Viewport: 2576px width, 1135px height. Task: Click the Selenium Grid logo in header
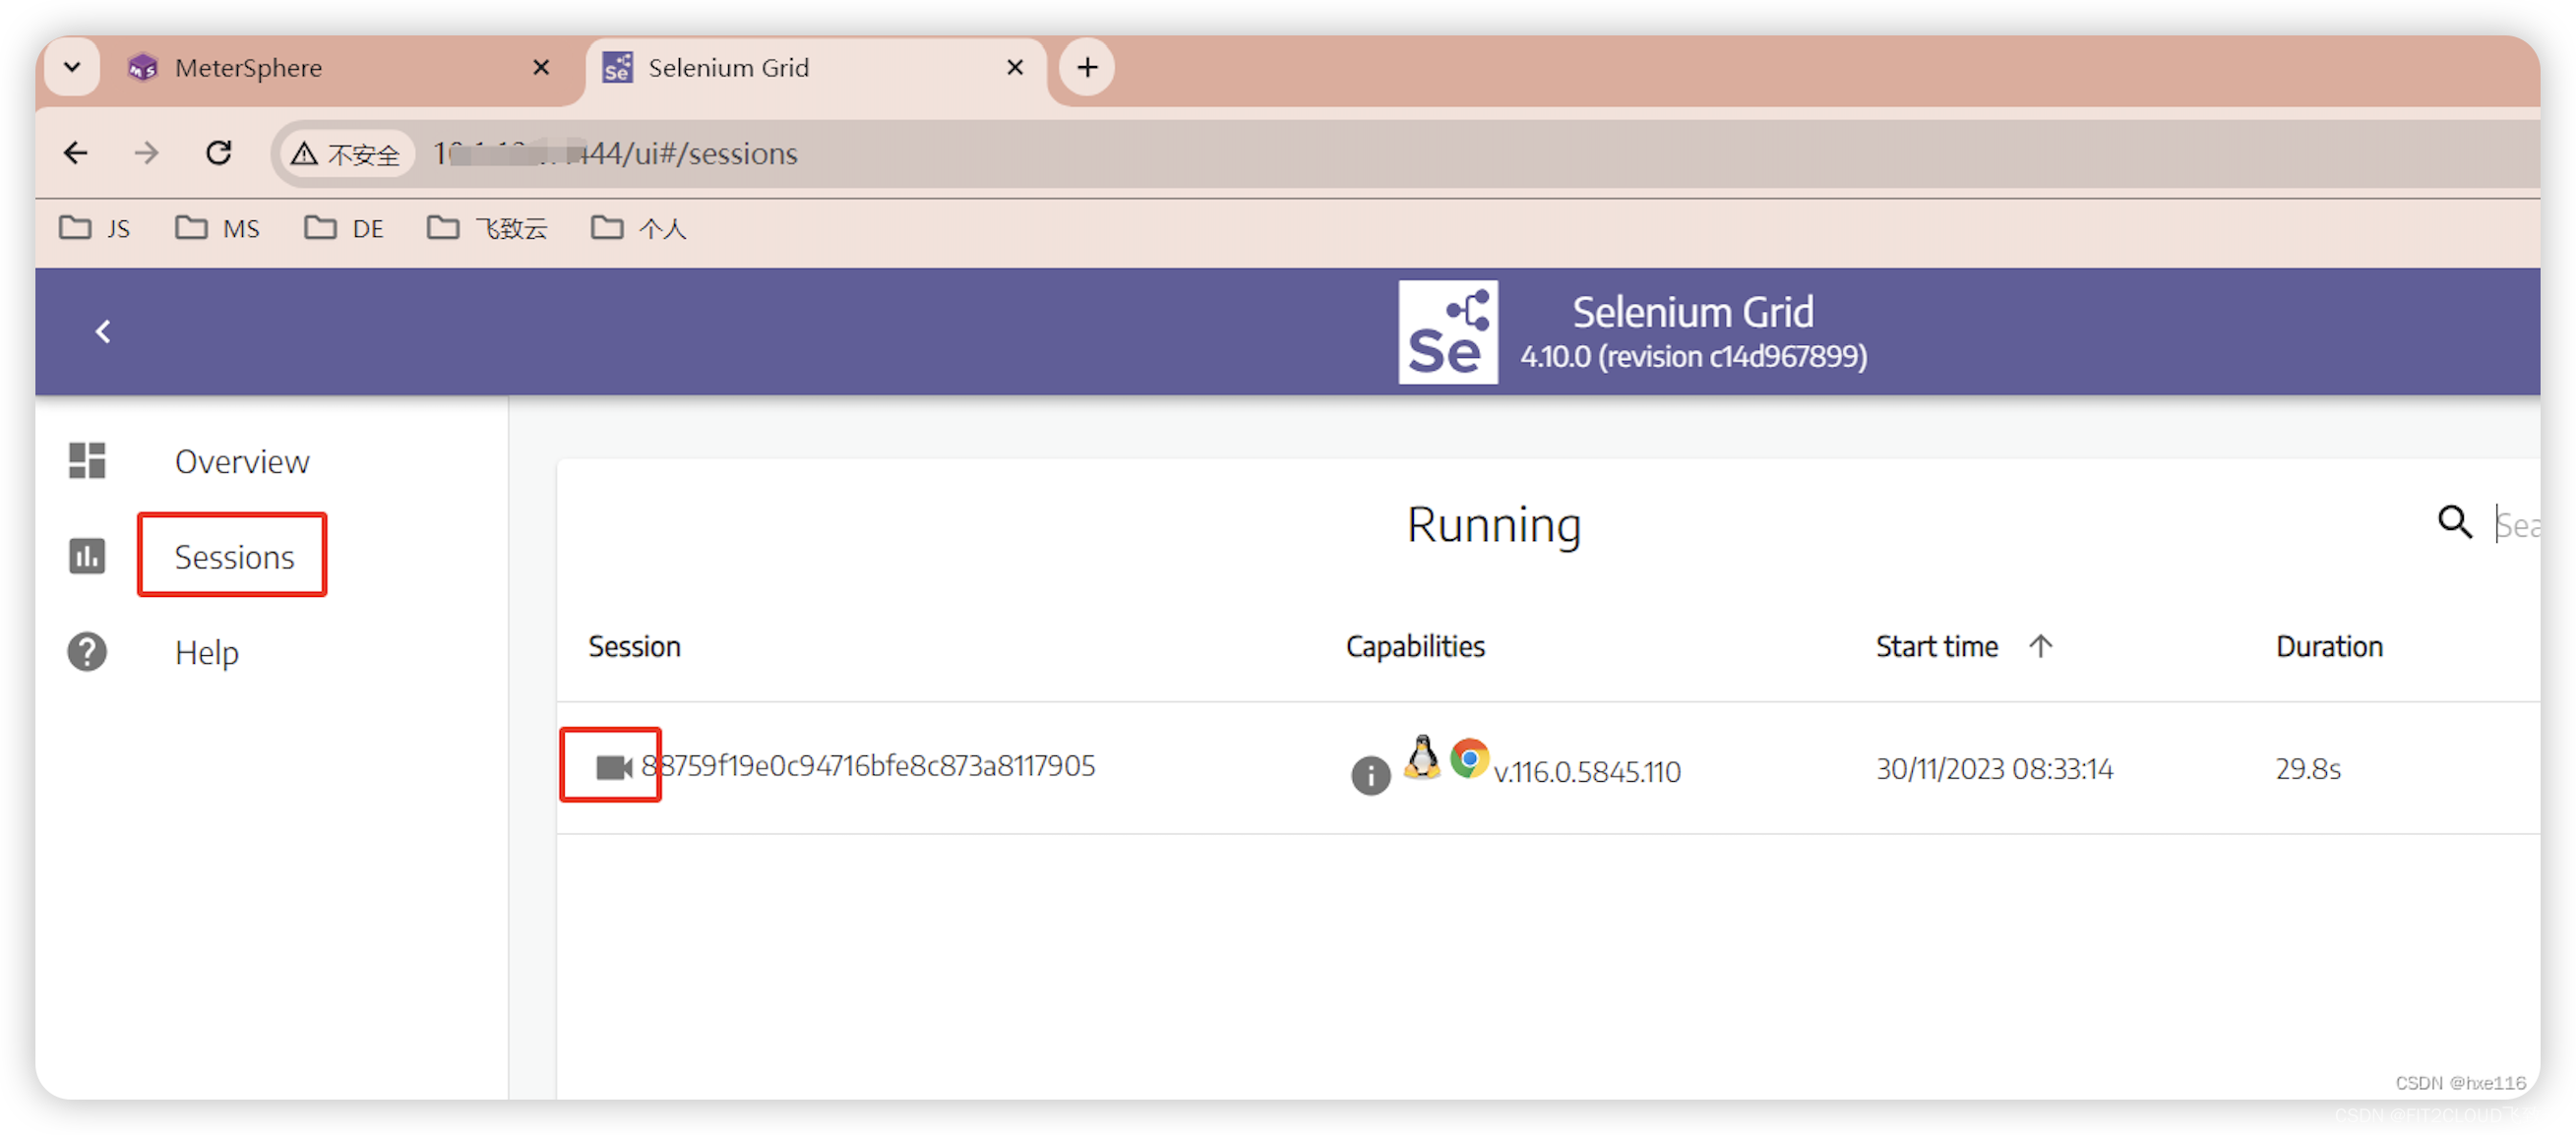pyautogui.click(x=1447, y=332)
